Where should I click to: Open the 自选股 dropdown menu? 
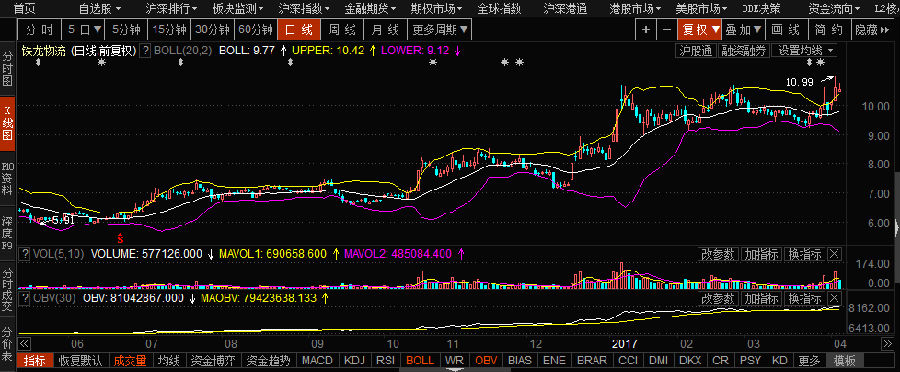99,9
